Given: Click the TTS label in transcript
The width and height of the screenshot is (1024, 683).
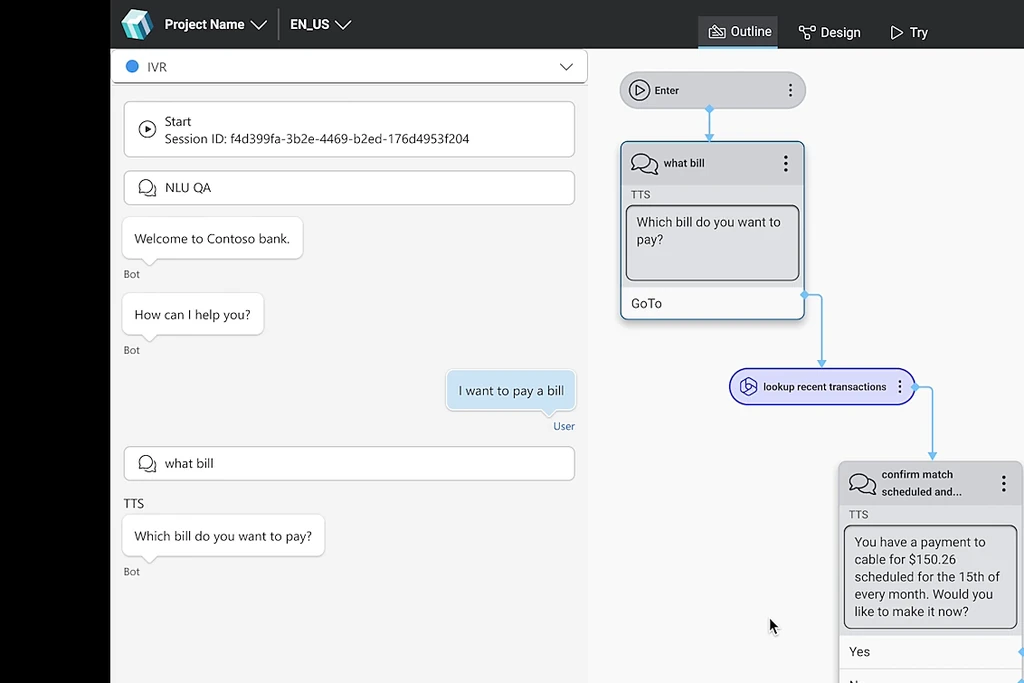Looking at the screenshot, I should pyautogui.click(x=134, y=503).
